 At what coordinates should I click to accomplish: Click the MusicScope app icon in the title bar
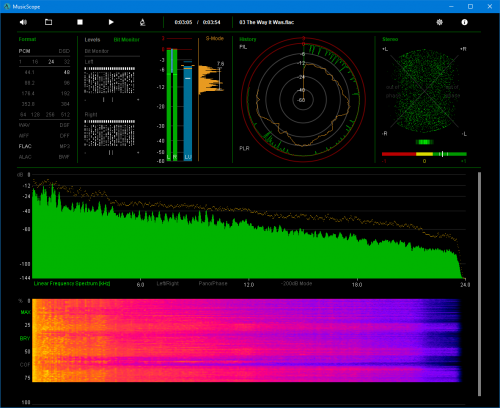[x=7, y=6]
